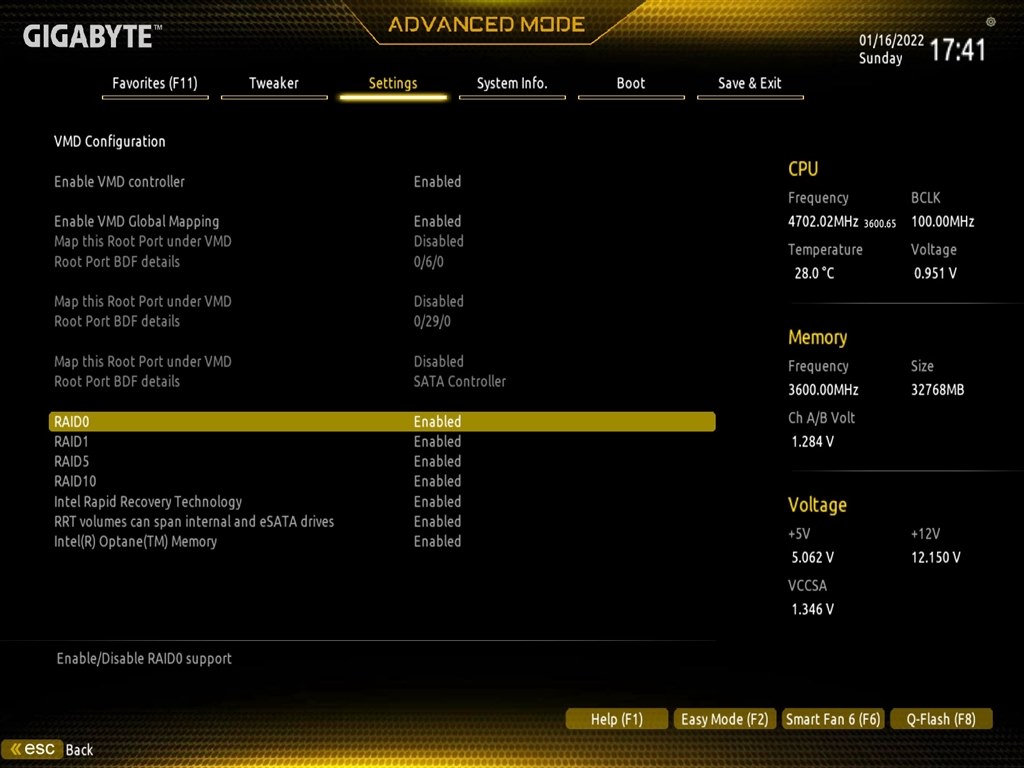
Task: Click the date 01/16/2022
Action: (891, 40)
